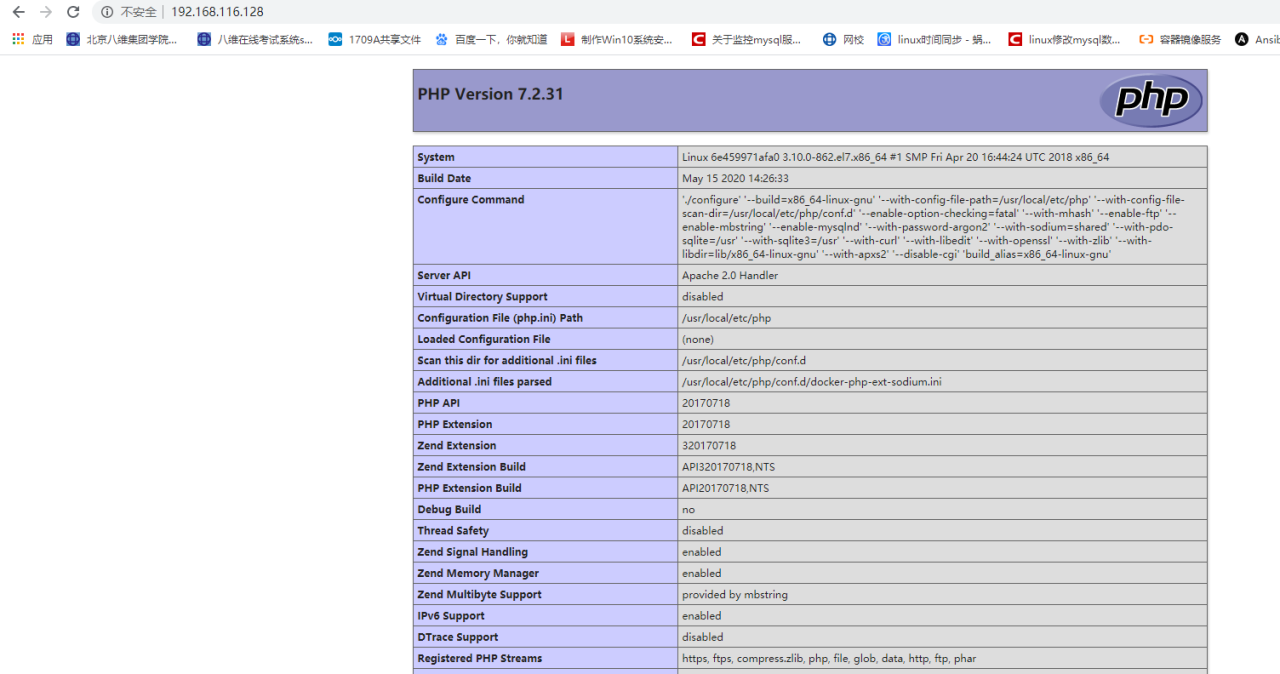This screenshot has width=1280, height=674.
Task: Click the Zend Signal Handling label
Action: pyautogui.click(x=473, y=551)
